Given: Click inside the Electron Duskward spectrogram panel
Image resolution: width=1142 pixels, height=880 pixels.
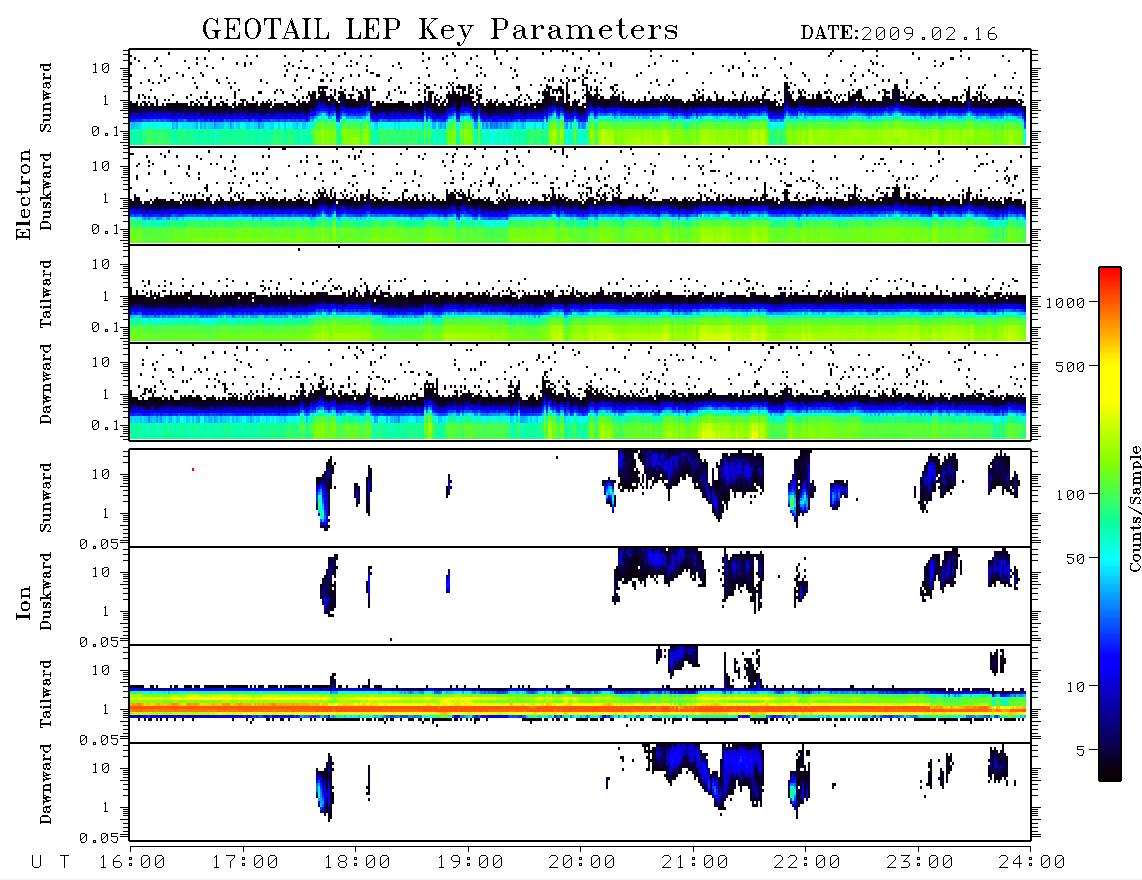Looking at the screenshot, I should click(580, 195).
